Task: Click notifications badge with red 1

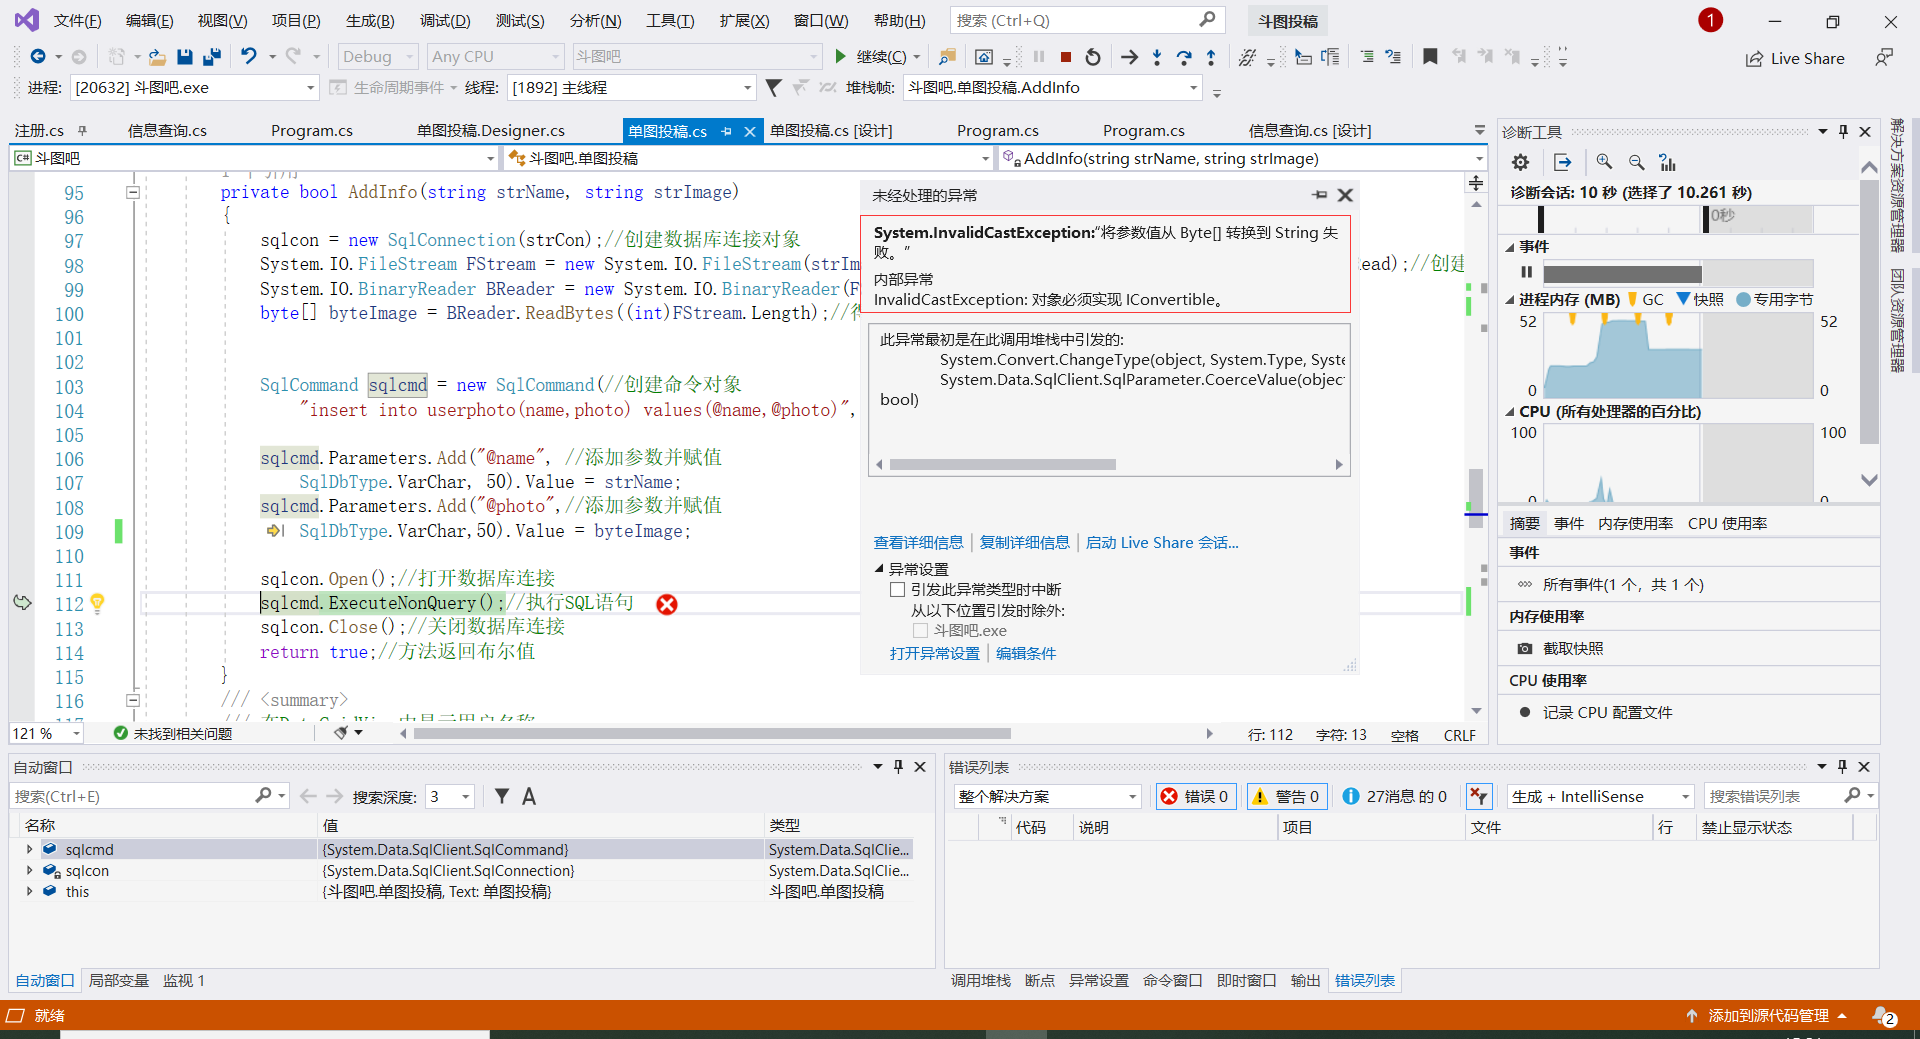Action: coord(1710,20)
